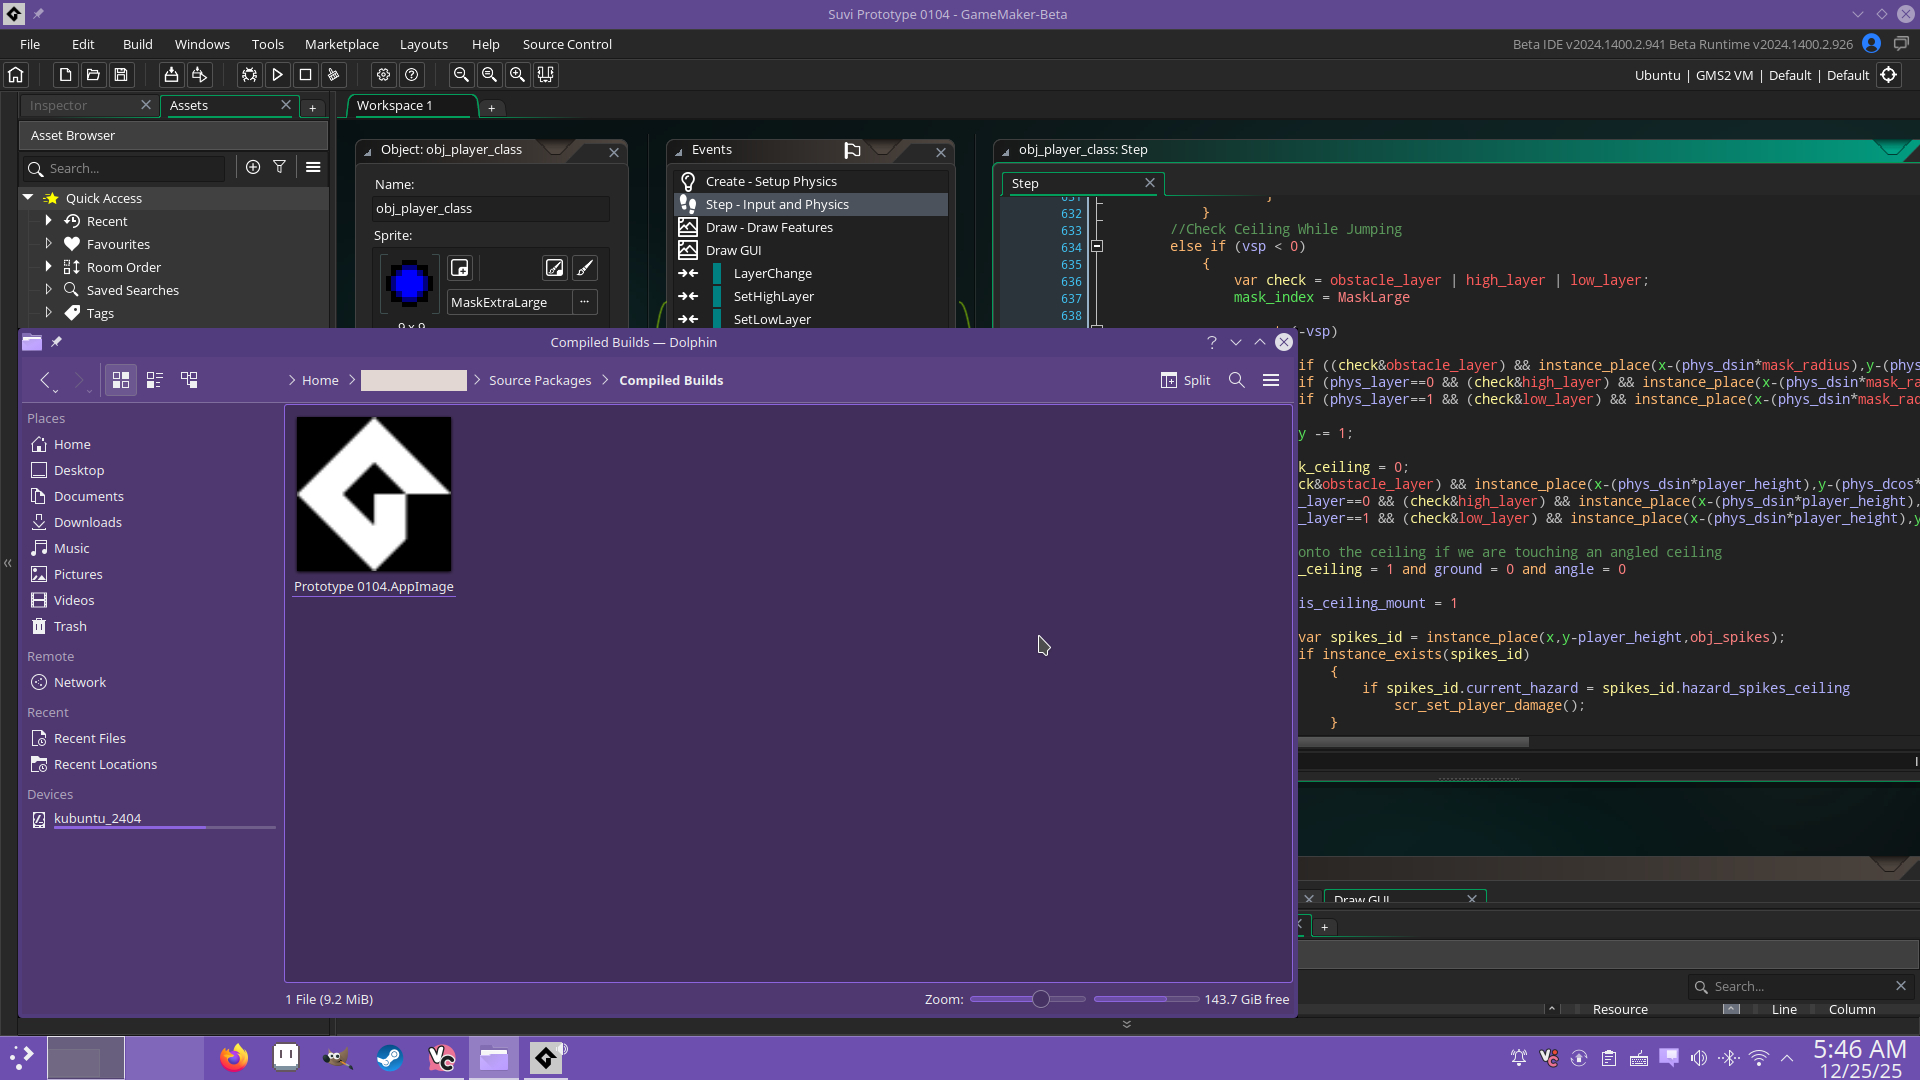Switch to the Inspector tab
Screen dimensions: 1920x1080
point(58,105)
